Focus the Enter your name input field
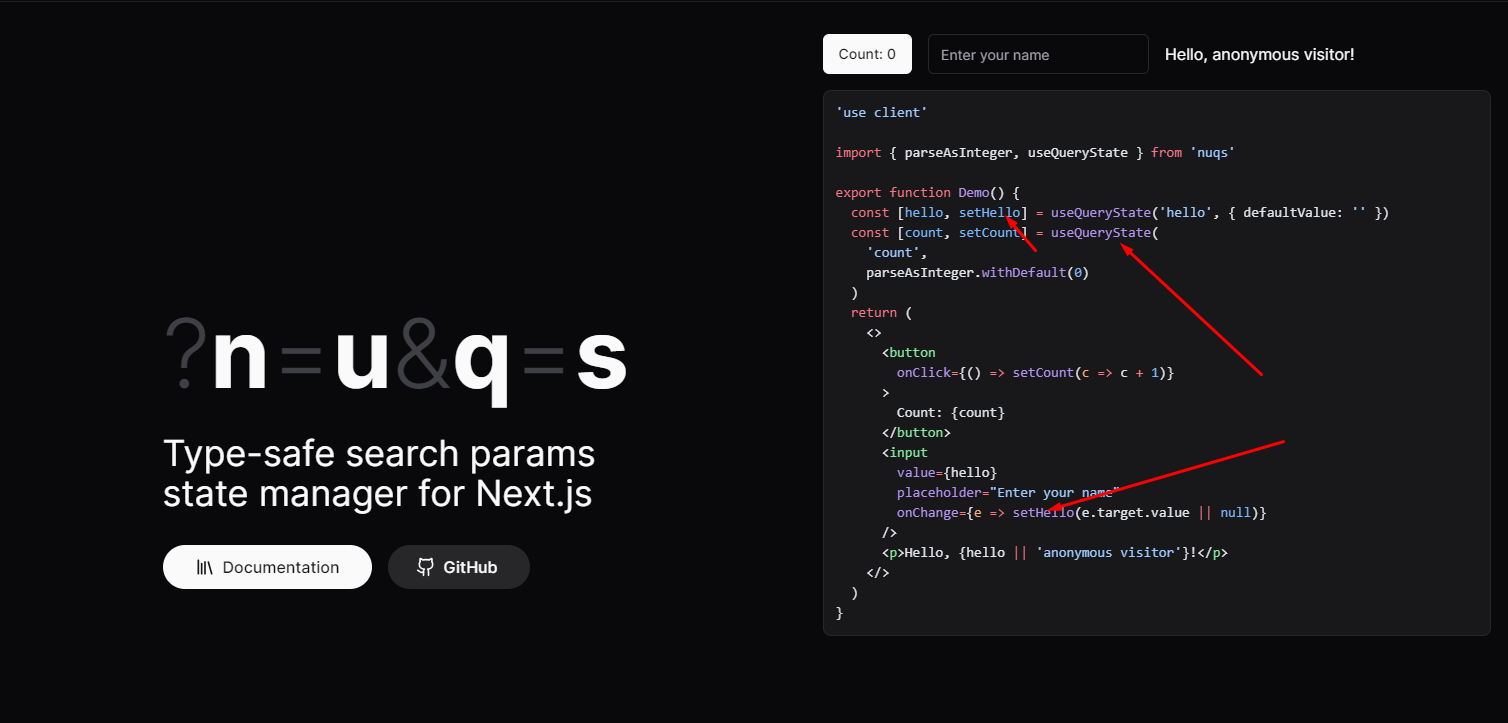 pyautogui.click(x=1038, y=54)
